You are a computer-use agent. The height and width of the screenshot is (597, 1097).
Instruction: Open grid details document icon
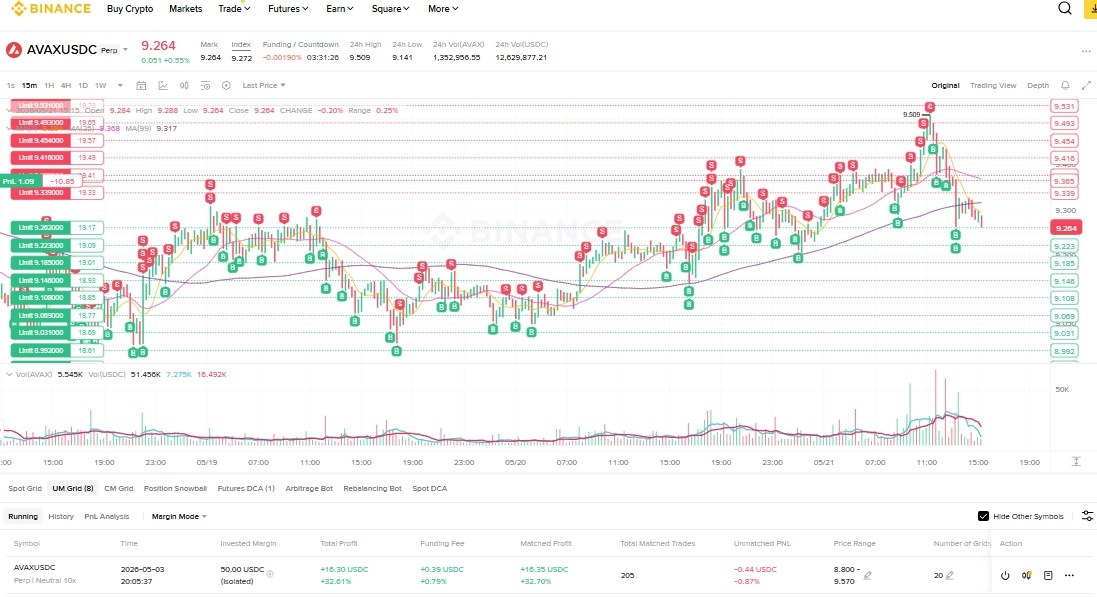click(x=1048, y=575)
